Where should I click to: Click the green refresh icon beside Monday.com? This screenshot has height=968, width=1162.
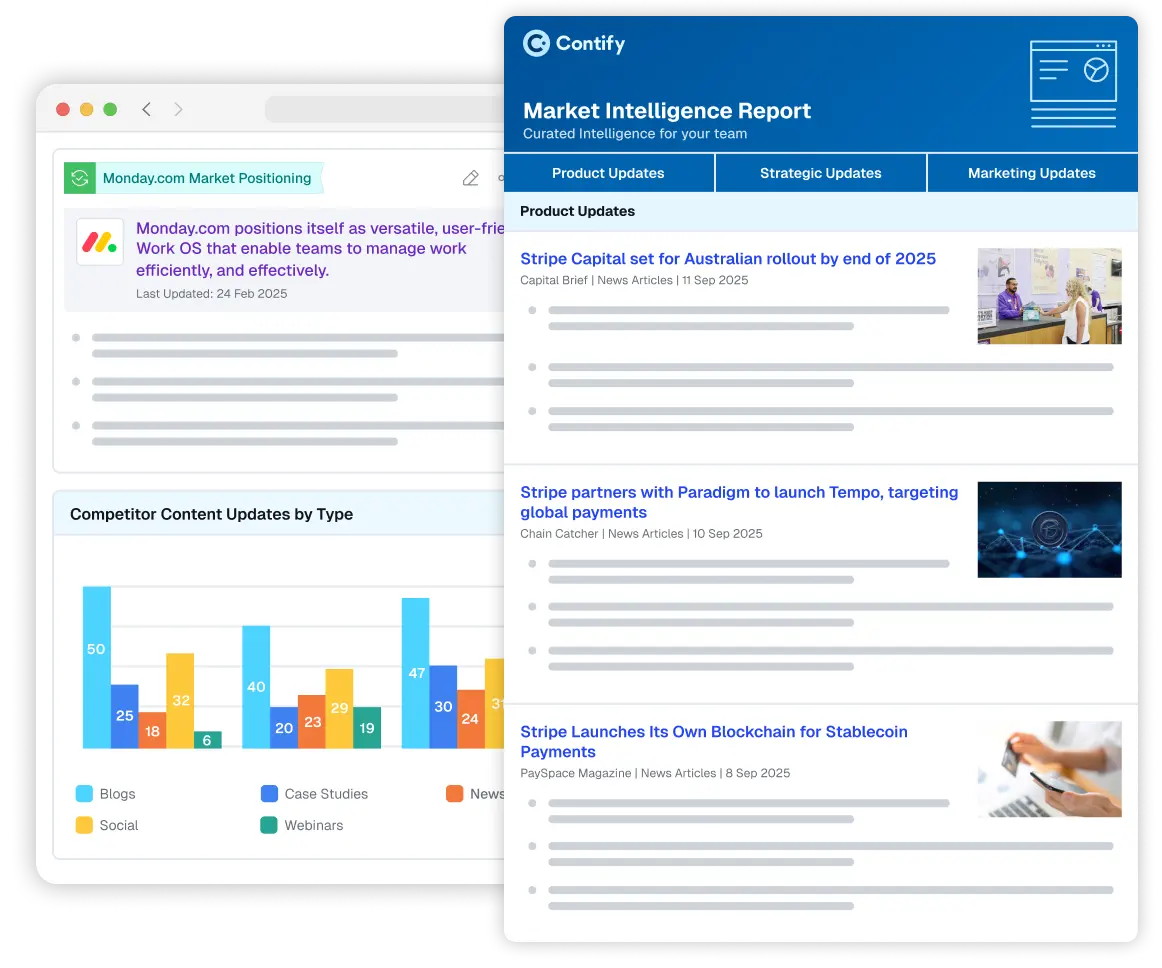[x=80, y=178]
